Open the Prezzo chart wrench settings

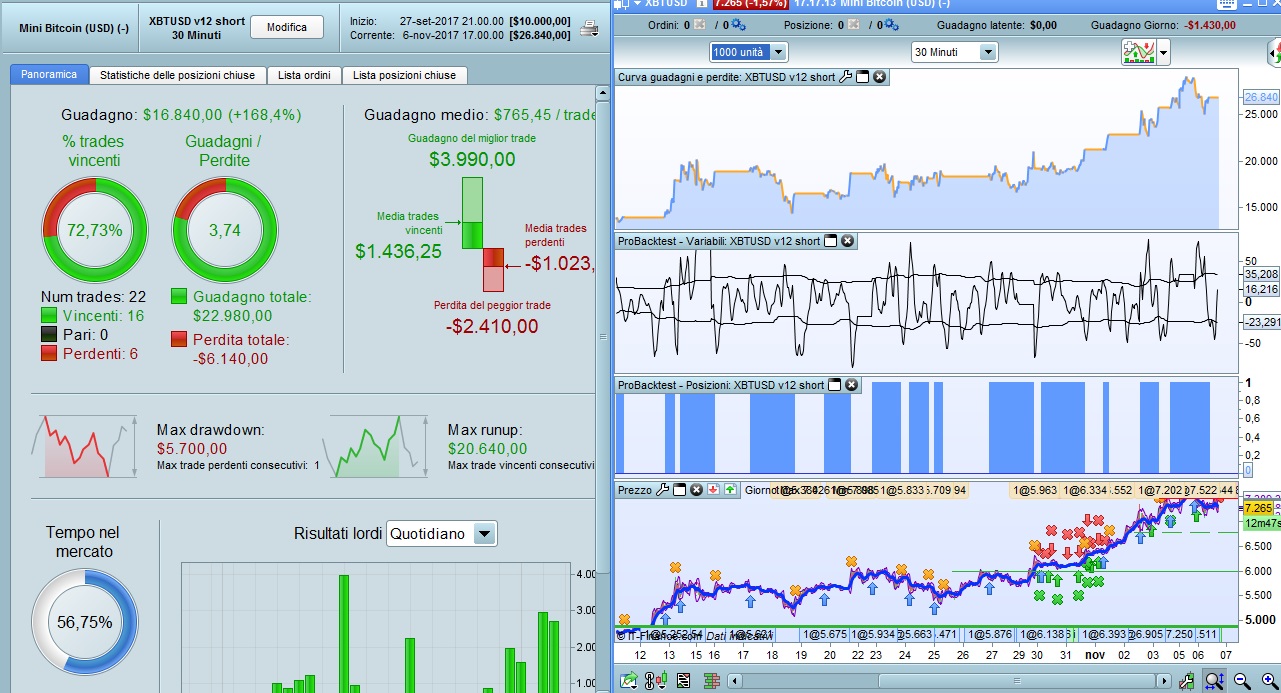click(x=662, y=490)
